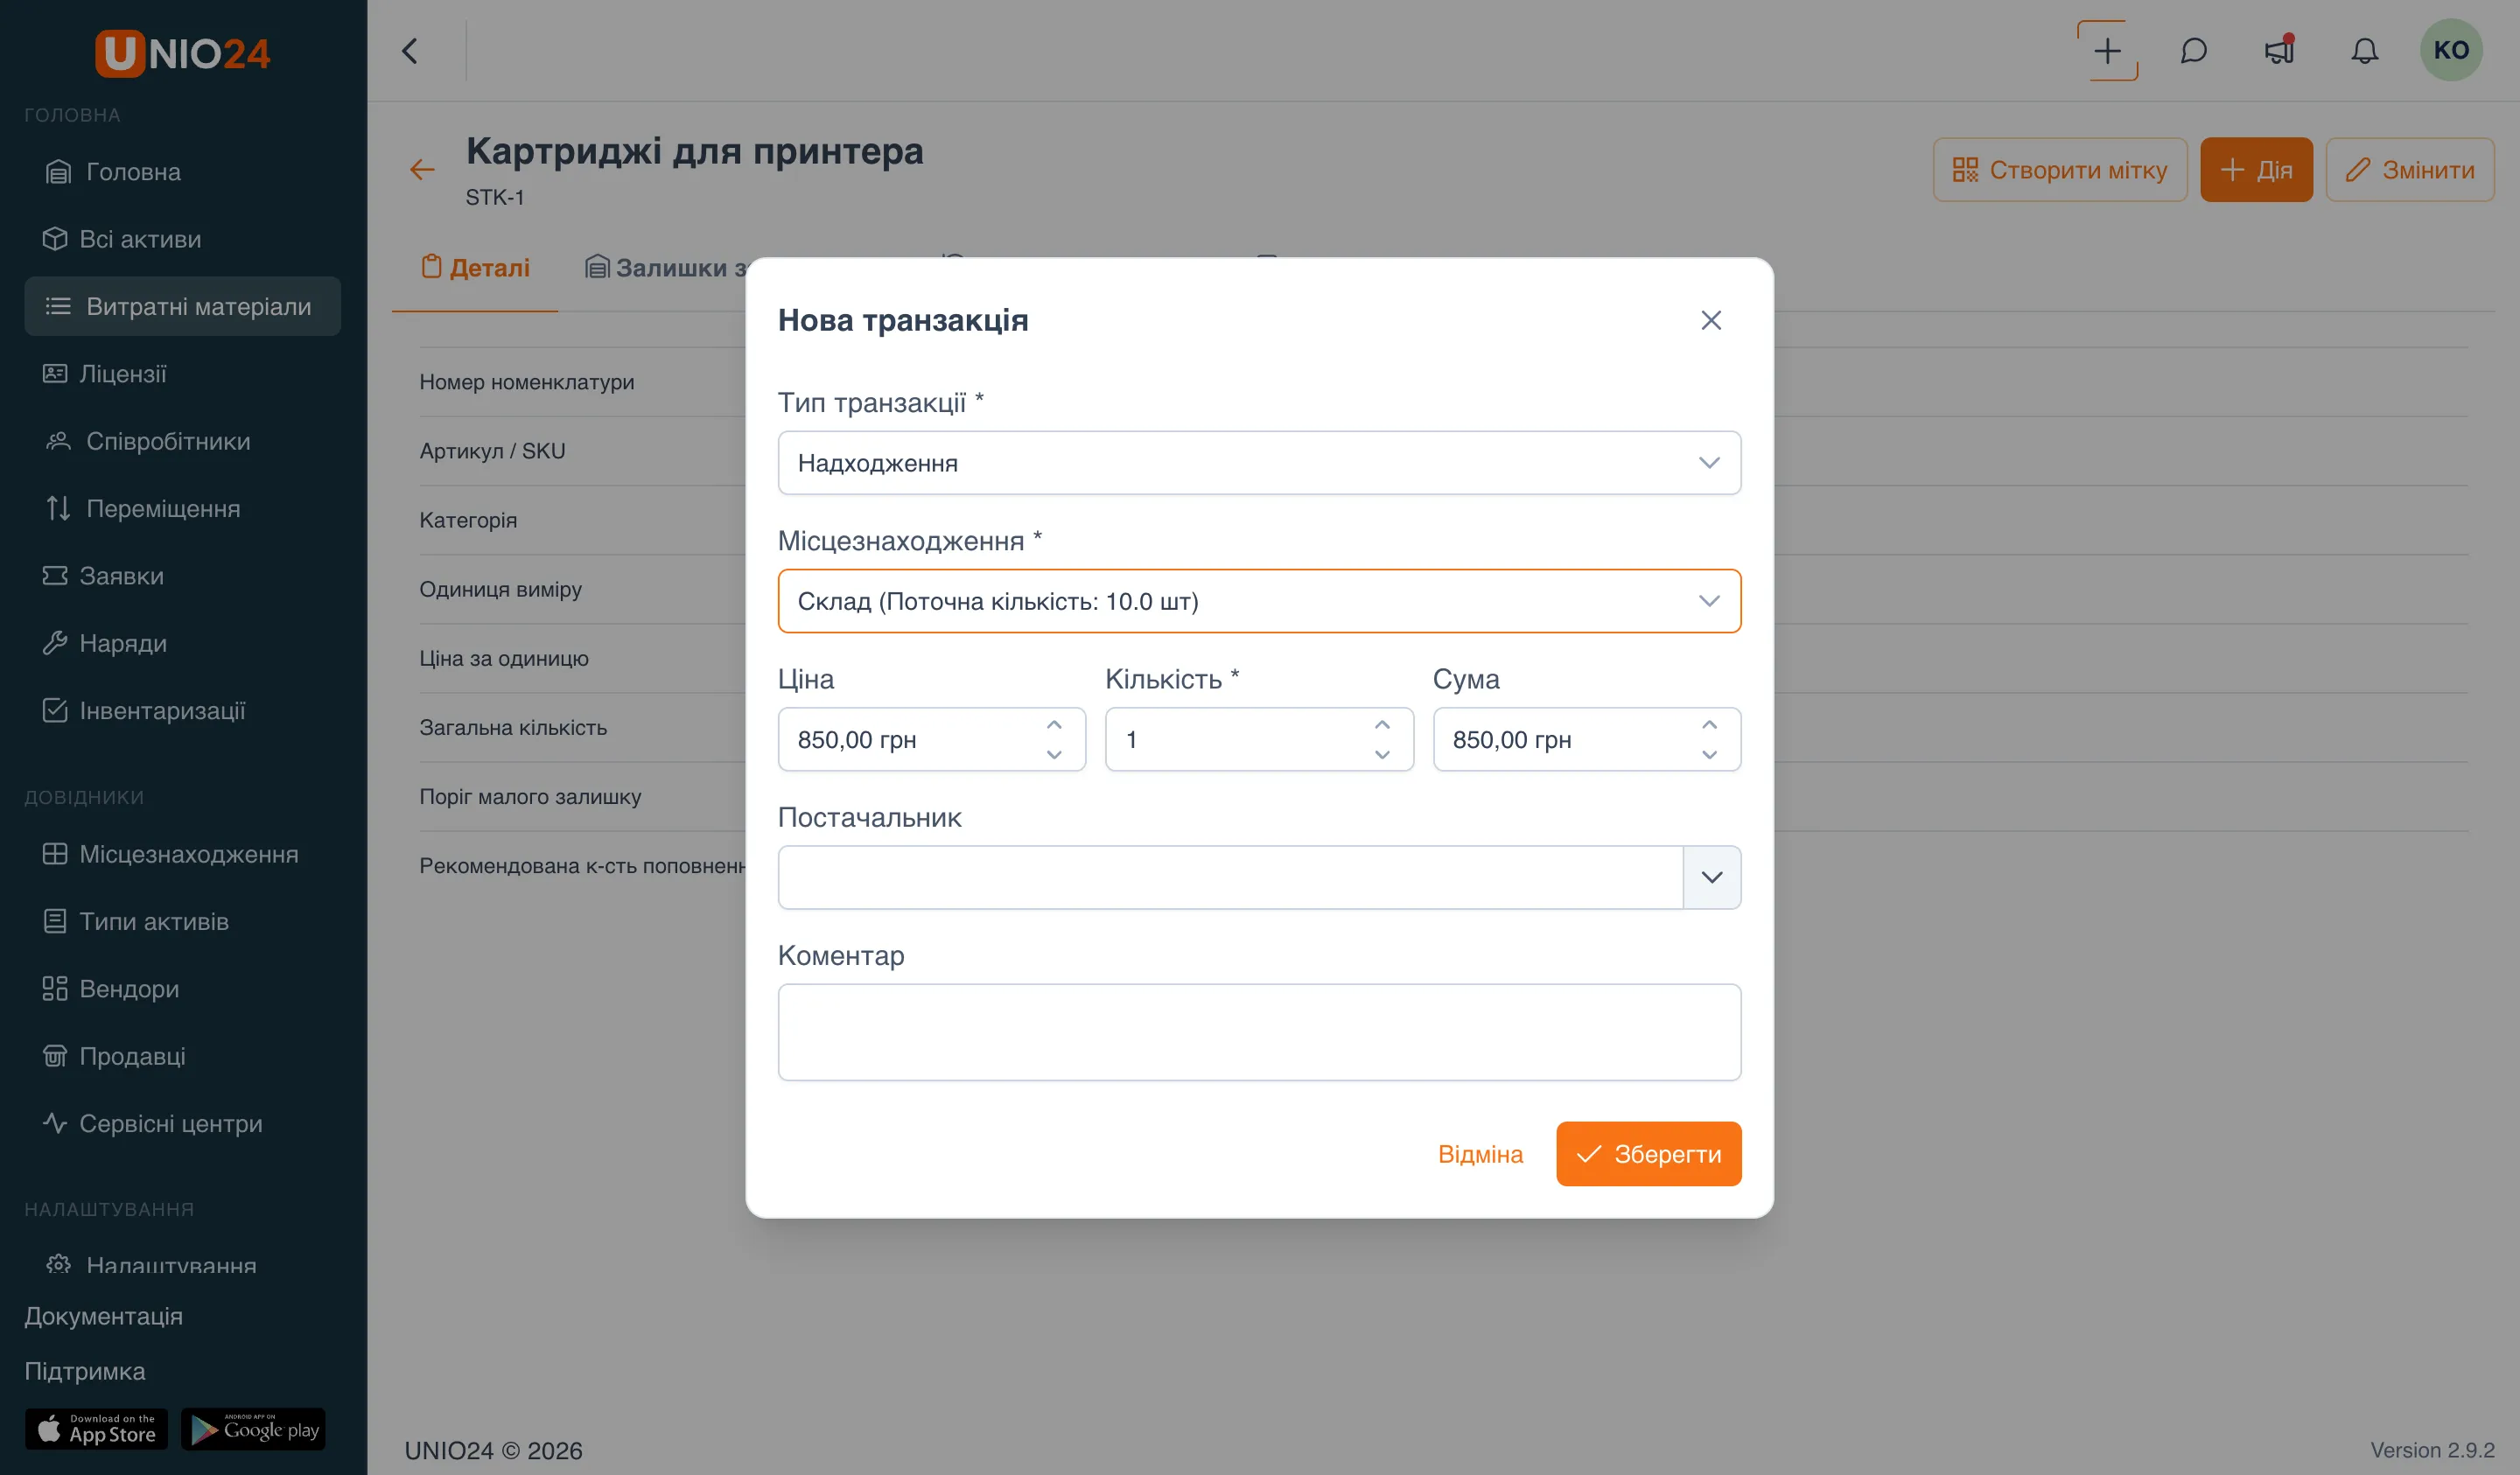Click the Відміна link

[x=1480, y=1154]
